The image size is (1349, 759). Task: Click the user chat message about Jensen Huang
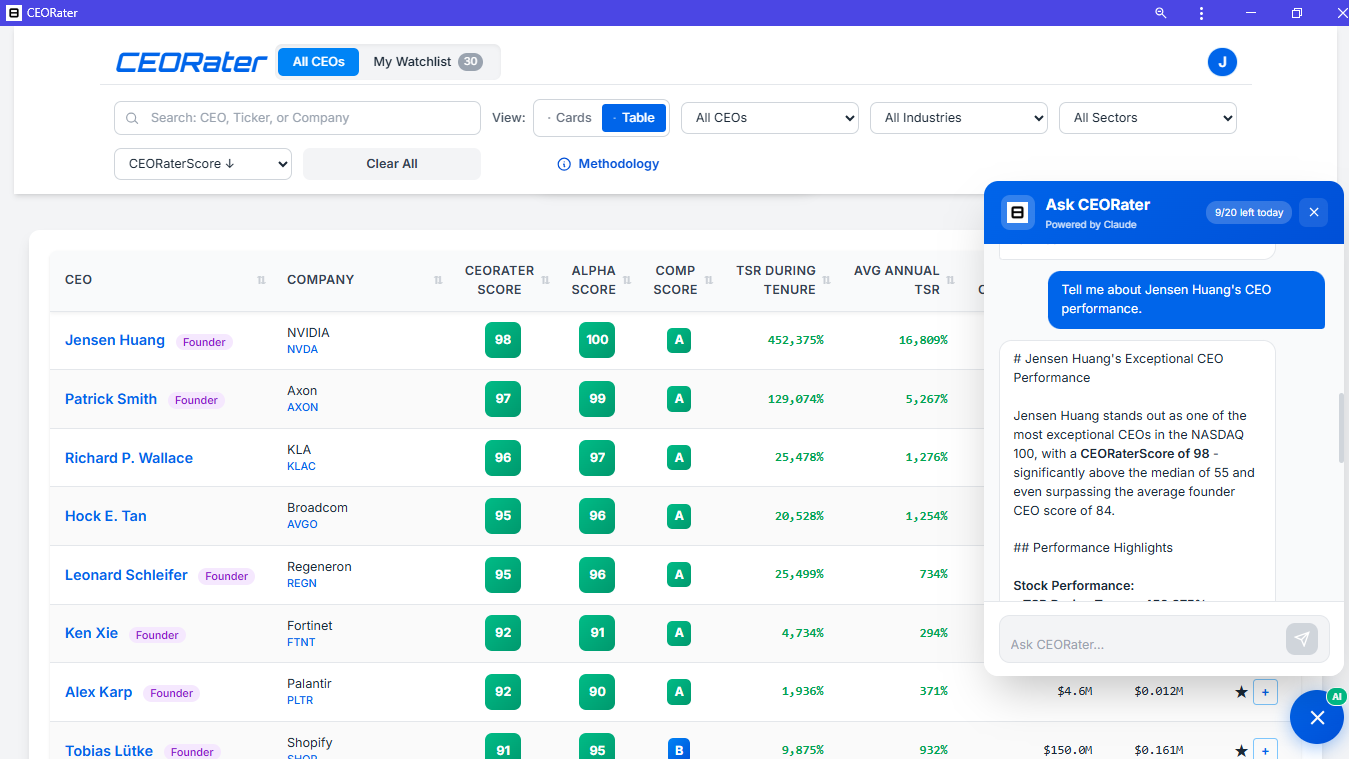click(1186, 299)
